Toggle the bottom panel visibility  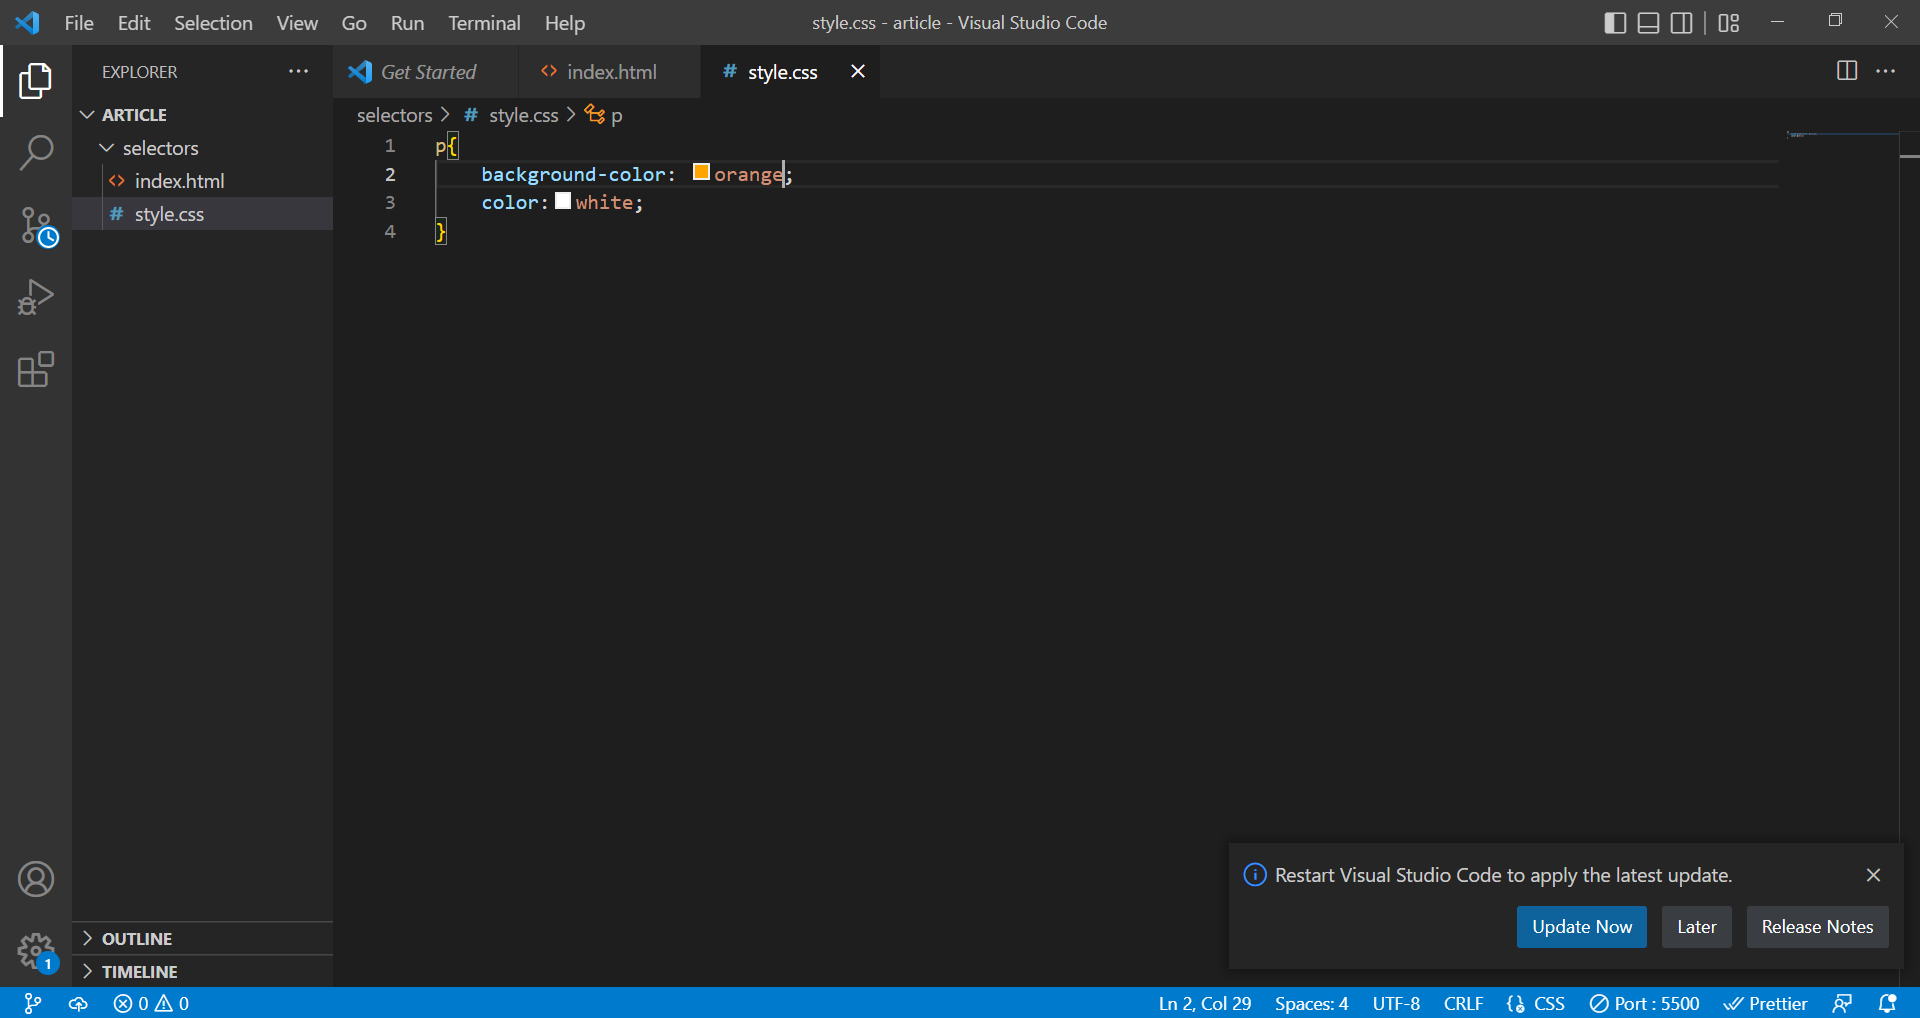coord(1648,23)
